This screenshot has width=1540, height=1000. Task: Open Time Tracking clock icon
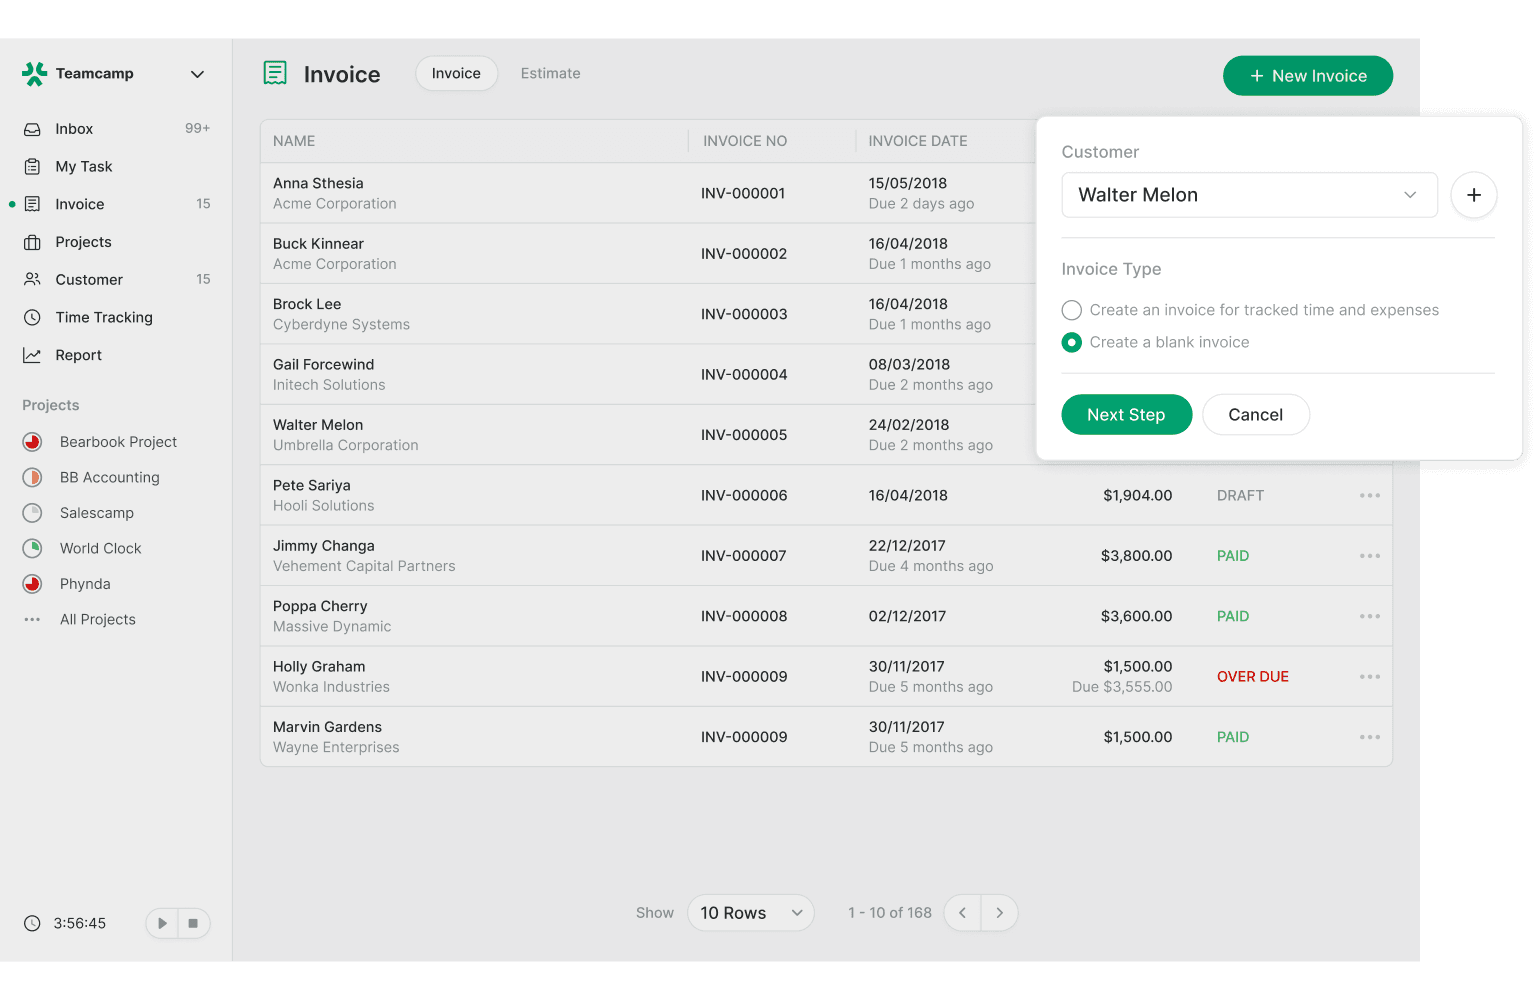(x=32, y=318)
